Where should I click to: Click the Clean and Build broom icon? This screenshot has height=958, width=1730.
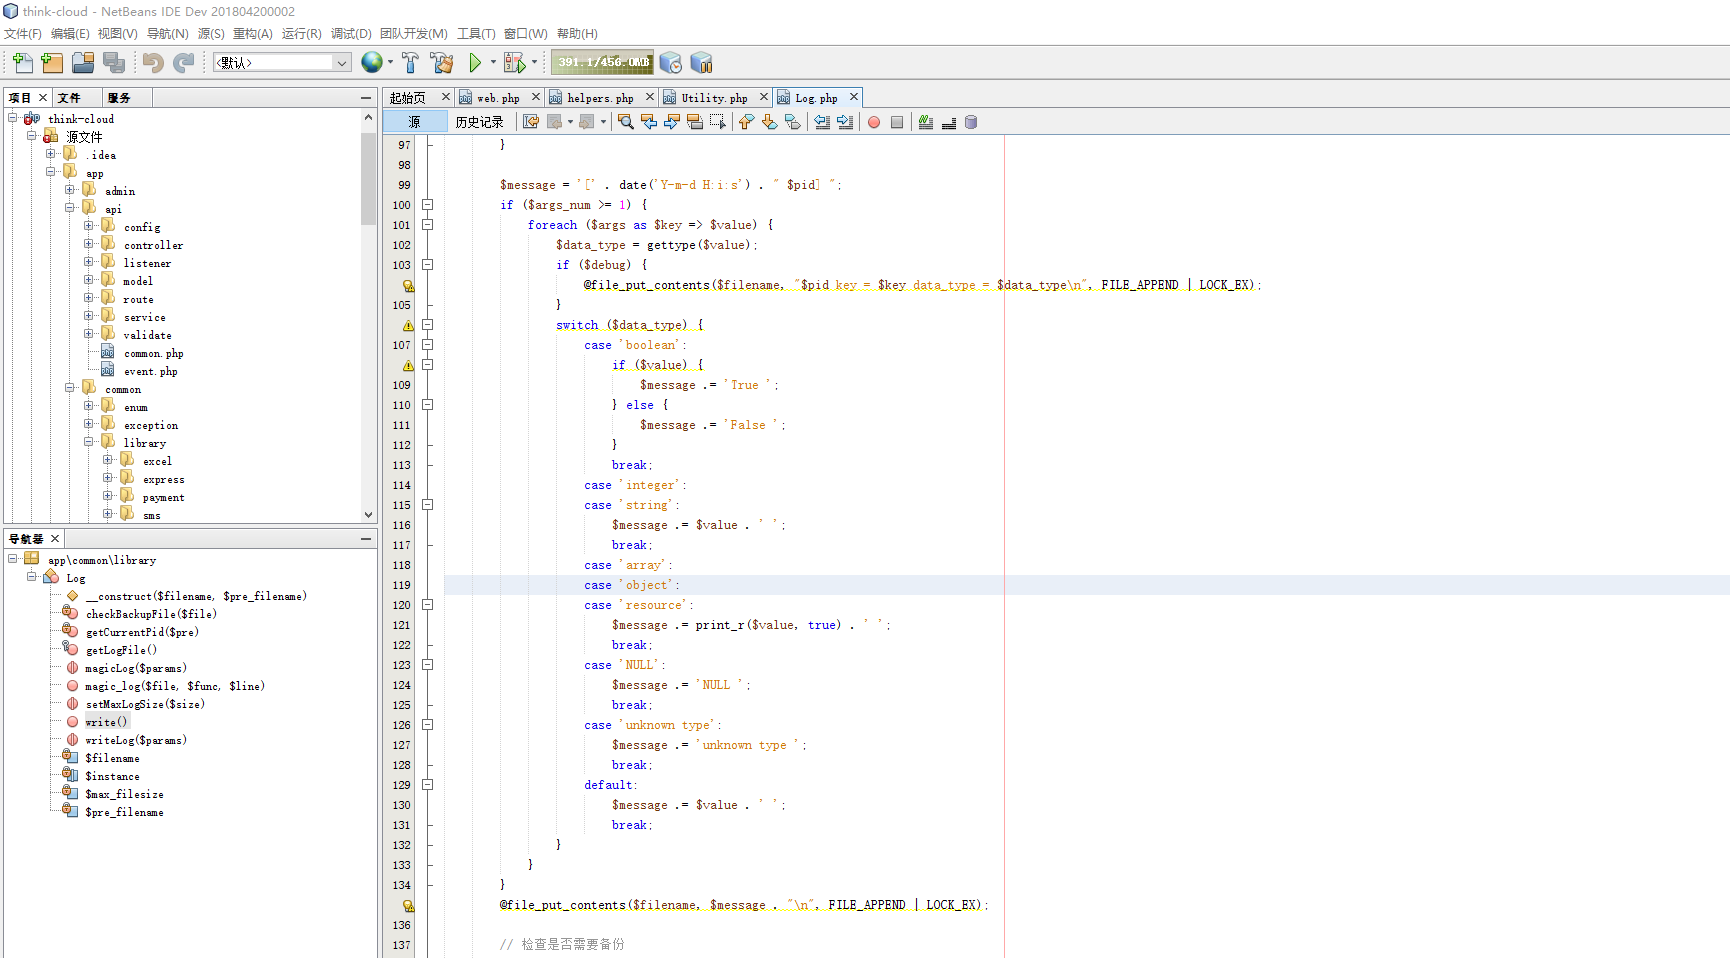(x=441, y=63)
